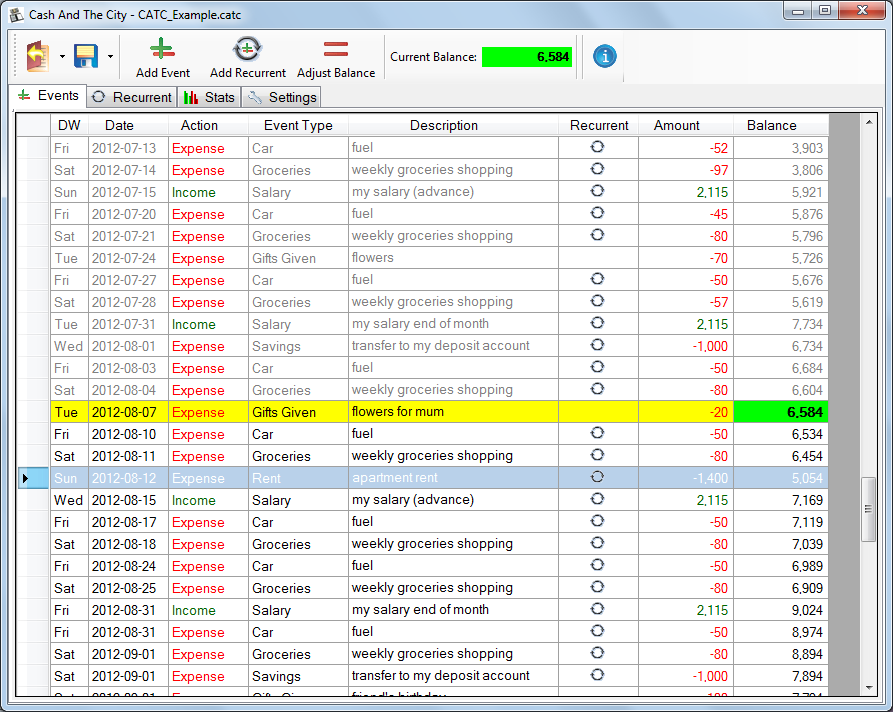Select the 'my salary end of month' cell on 2012-08-31
Image resolution: width=893 pixels, height=712 pixels.
click(x=453, y=610)
